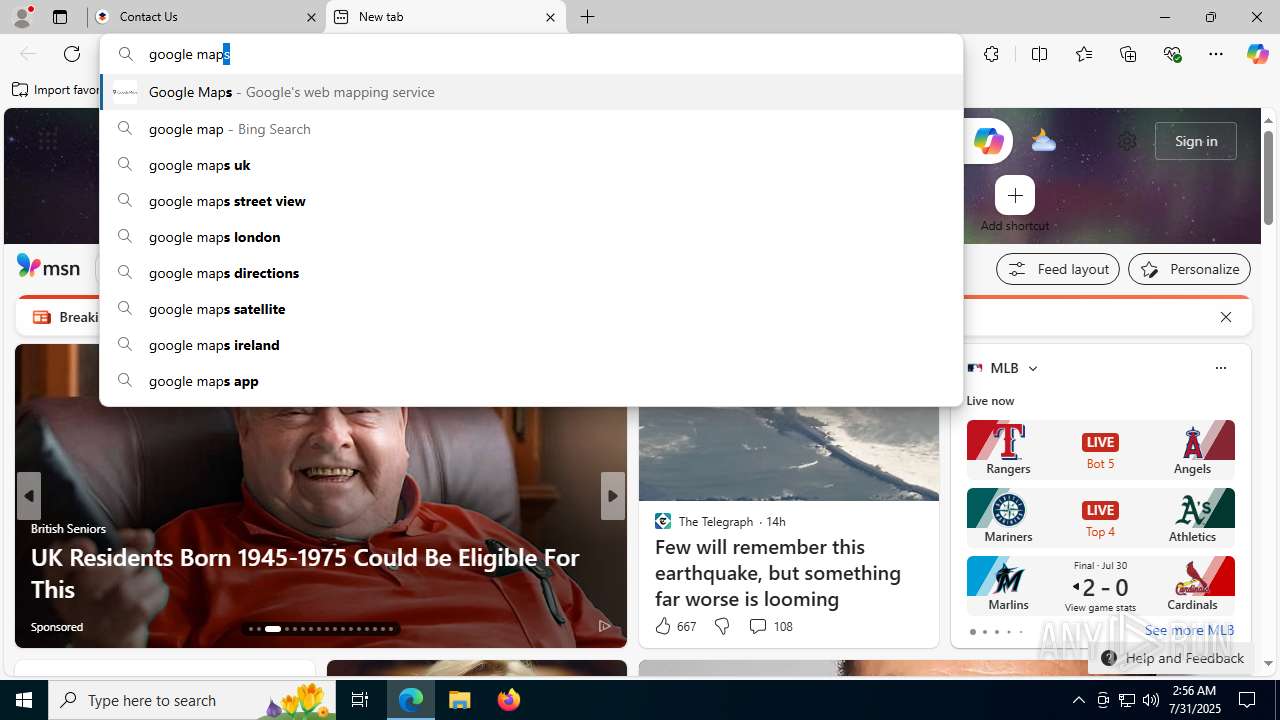The image size is (1280, 720).
Task: Open the page settings gear icon
Action: click(x=1127, y=141)
